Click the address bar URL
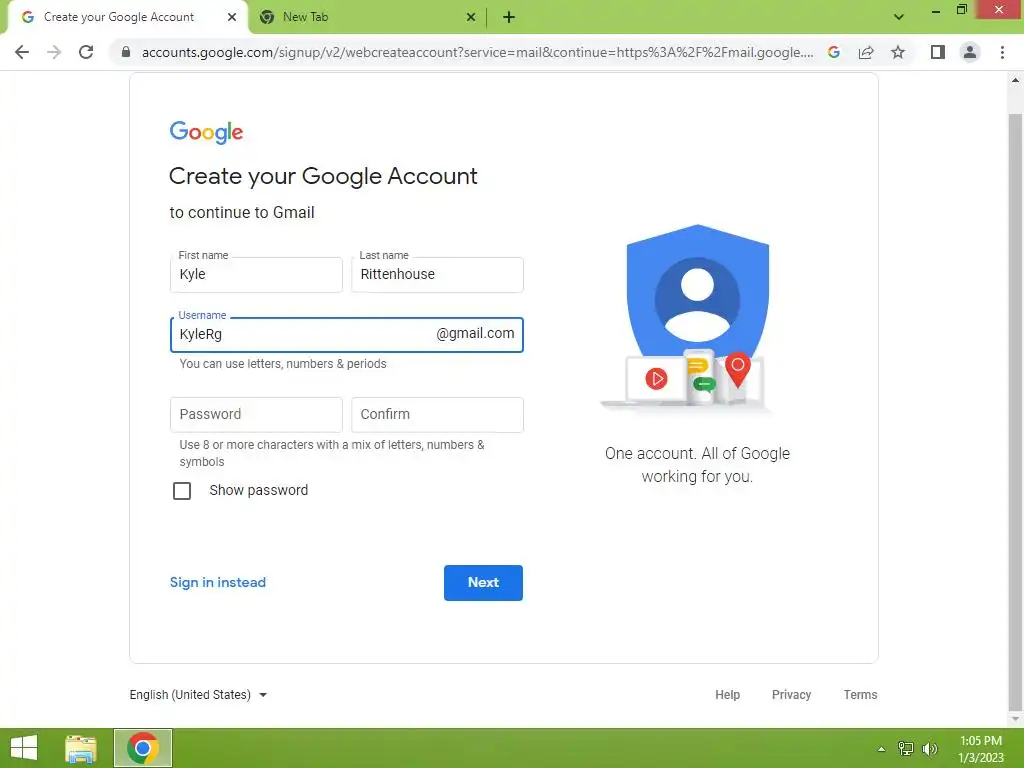 (x=477, y=52)
